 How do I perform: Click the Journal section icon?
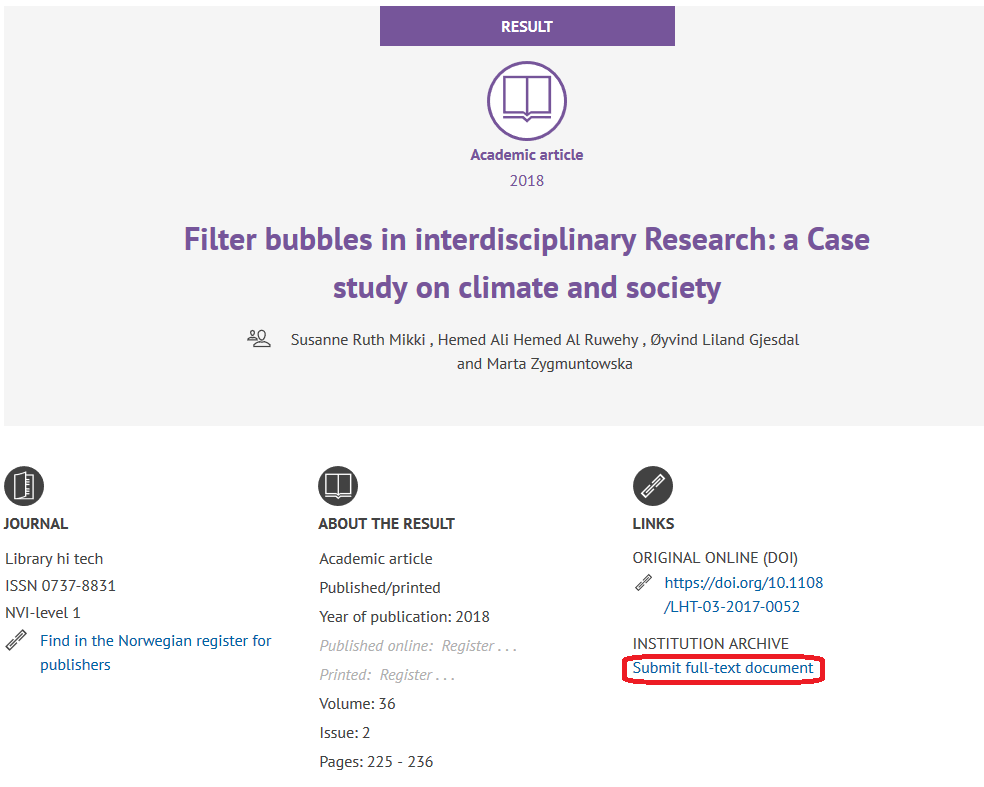pos(23,487)
